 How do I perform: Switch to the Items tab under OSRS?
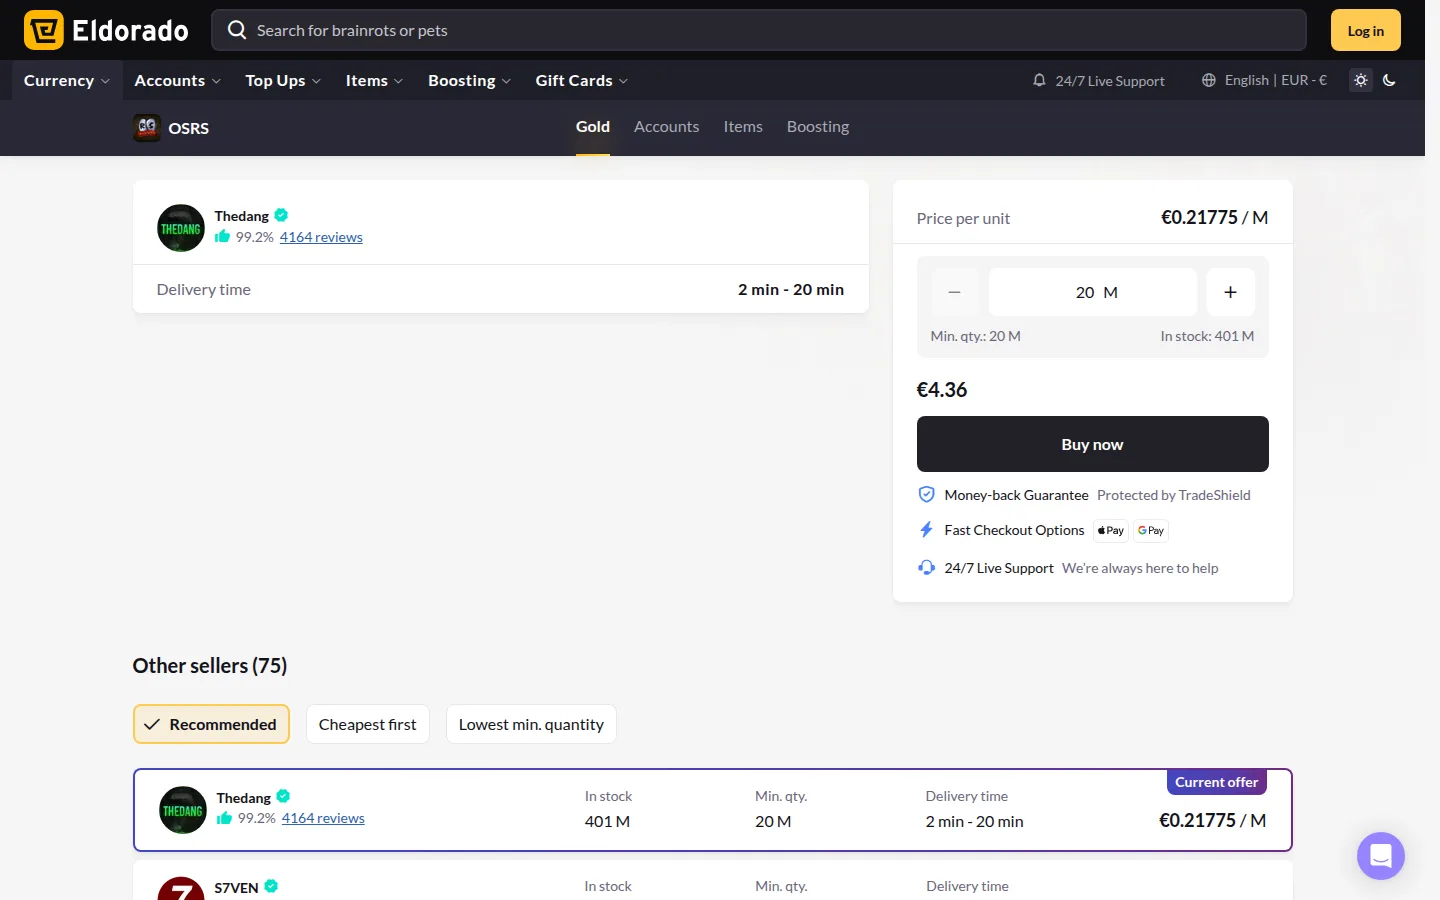point(743,127)
